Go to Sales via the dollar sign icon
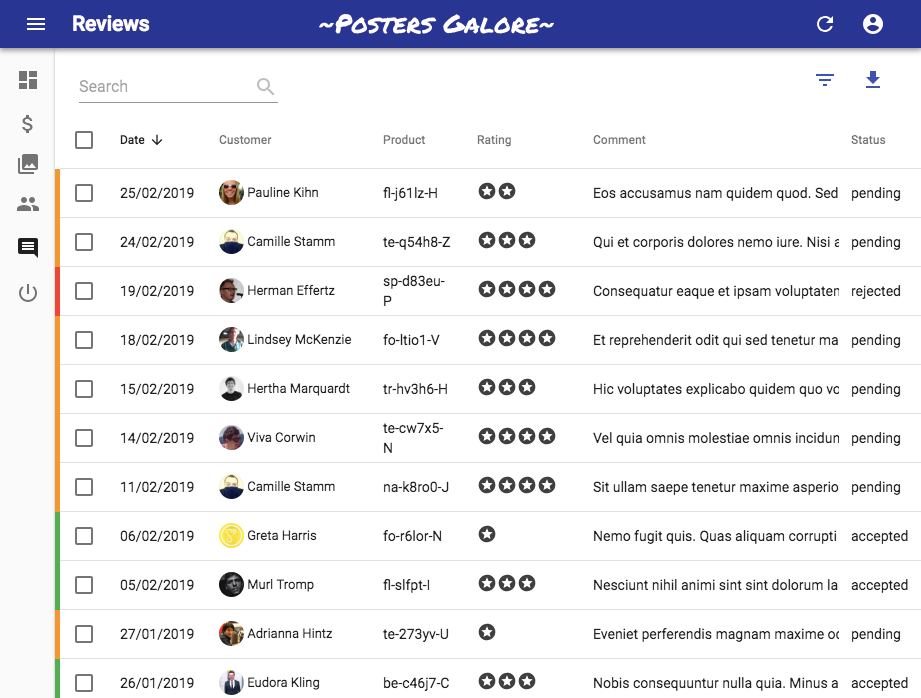The image size is (921, 698). [28, 124]
